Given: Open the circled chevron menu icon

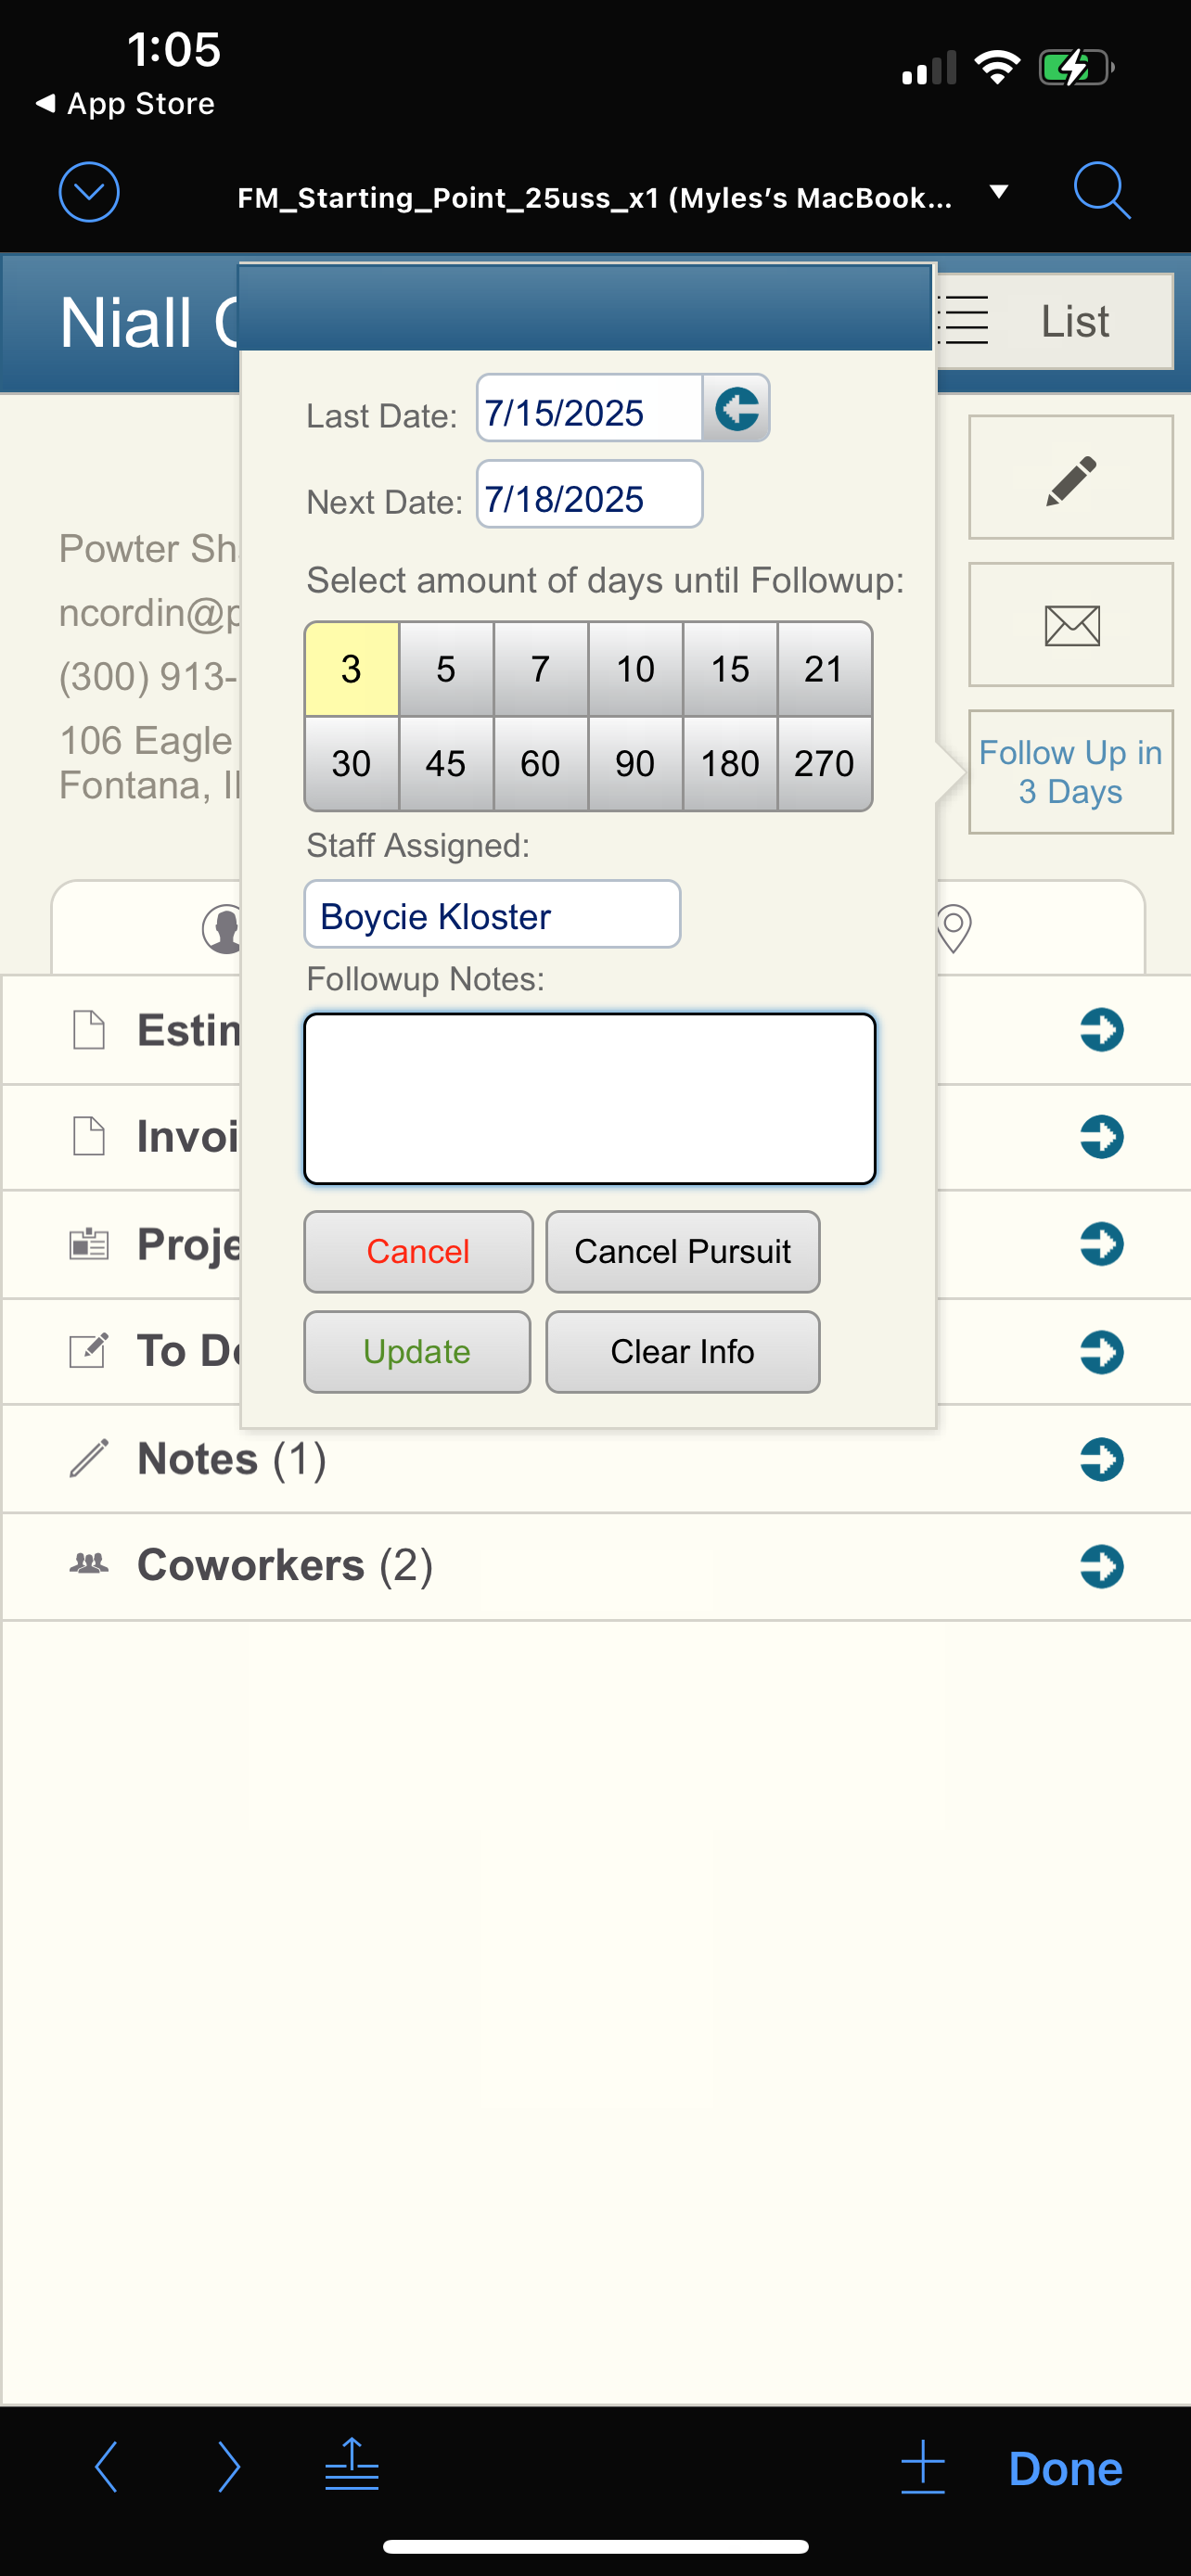Looking at the screenshot, I should click(x=89, y=192).
